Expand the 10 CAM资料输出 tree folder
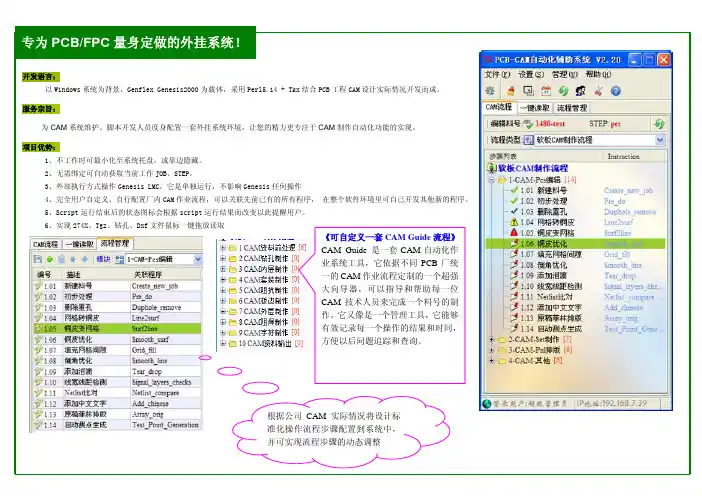The image size is (702, 496). [221, 342]
